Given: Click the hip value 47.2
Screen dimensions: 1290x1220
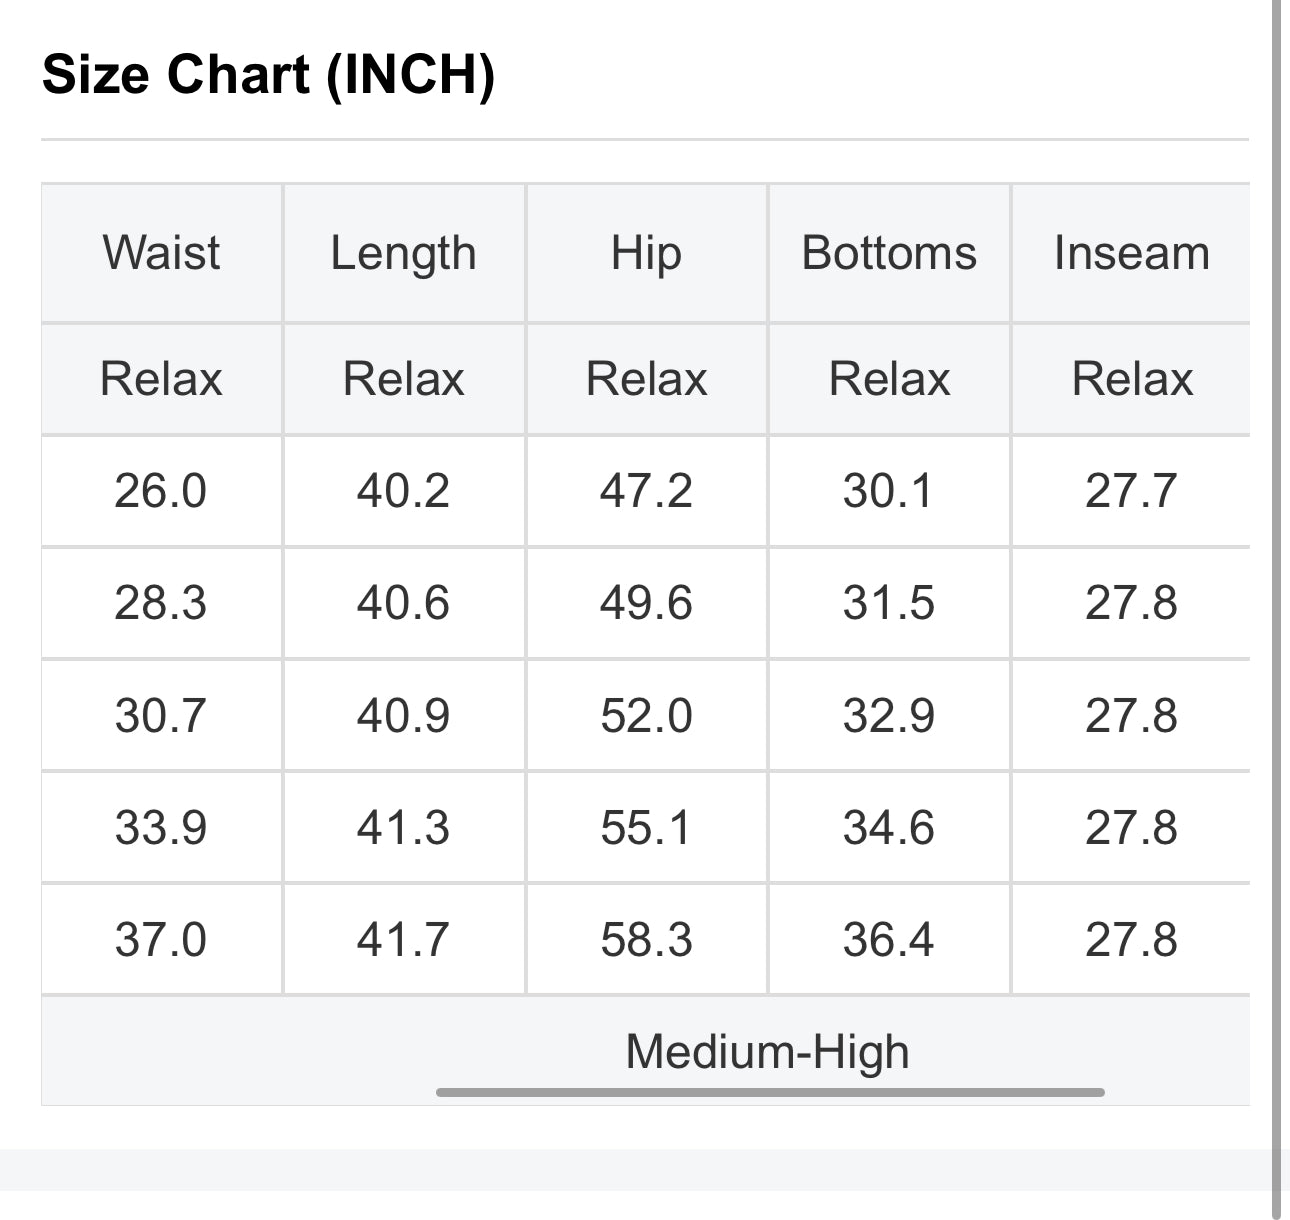Looking at the screenshot, I should click(x=646, y=491).
